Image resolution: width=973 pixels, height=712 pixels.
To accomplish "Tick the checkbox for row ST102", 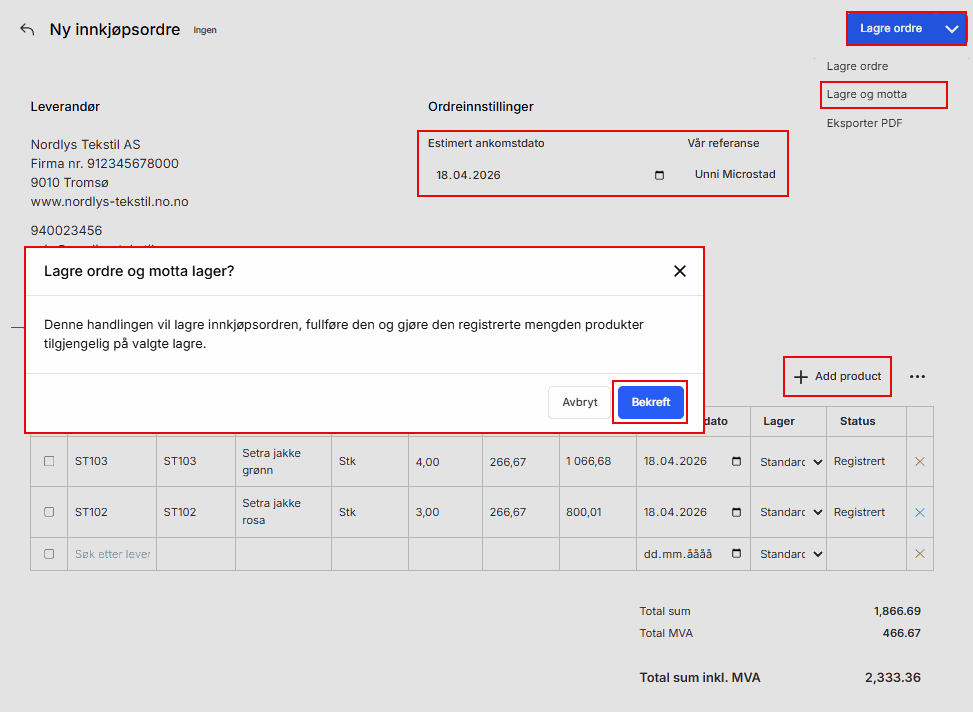I will point(49,512).
